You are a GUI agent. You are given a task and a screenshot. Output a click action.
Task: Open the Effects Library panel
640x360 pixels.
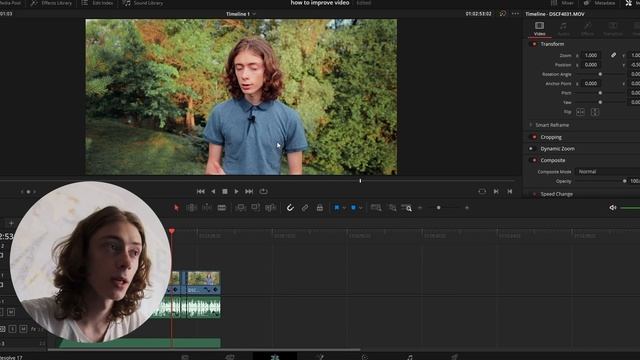pyautogui.click(x=51, y=3)
